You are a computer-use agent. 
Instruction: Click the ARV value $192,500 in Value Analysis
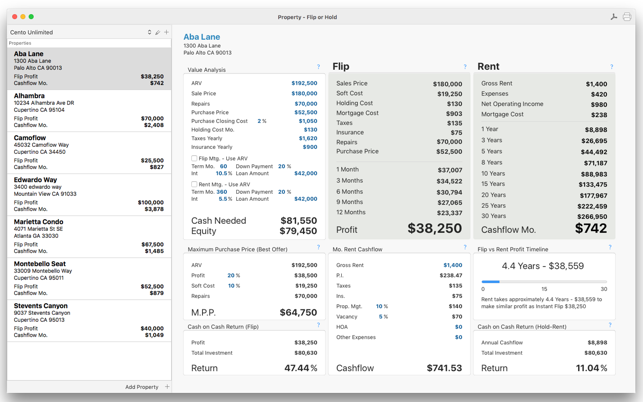click(304, 83)
